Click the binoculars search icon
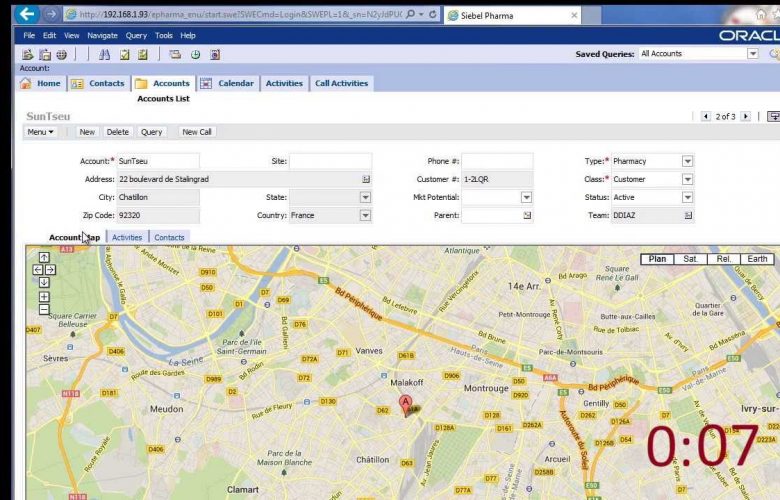 click(x=104, y=54)
